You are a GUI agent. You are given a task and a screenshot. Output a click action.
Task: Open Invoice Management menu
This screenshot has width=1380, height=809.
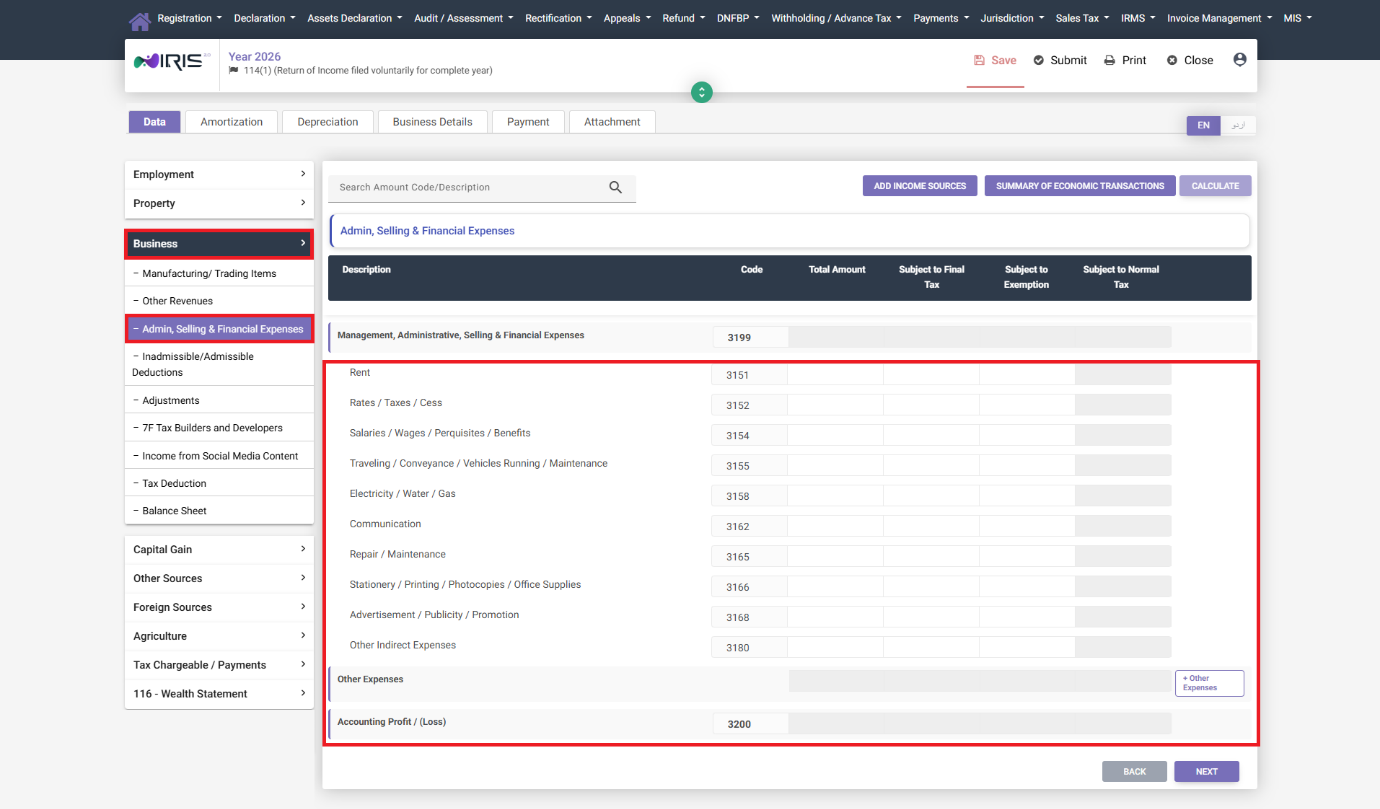1220,18
